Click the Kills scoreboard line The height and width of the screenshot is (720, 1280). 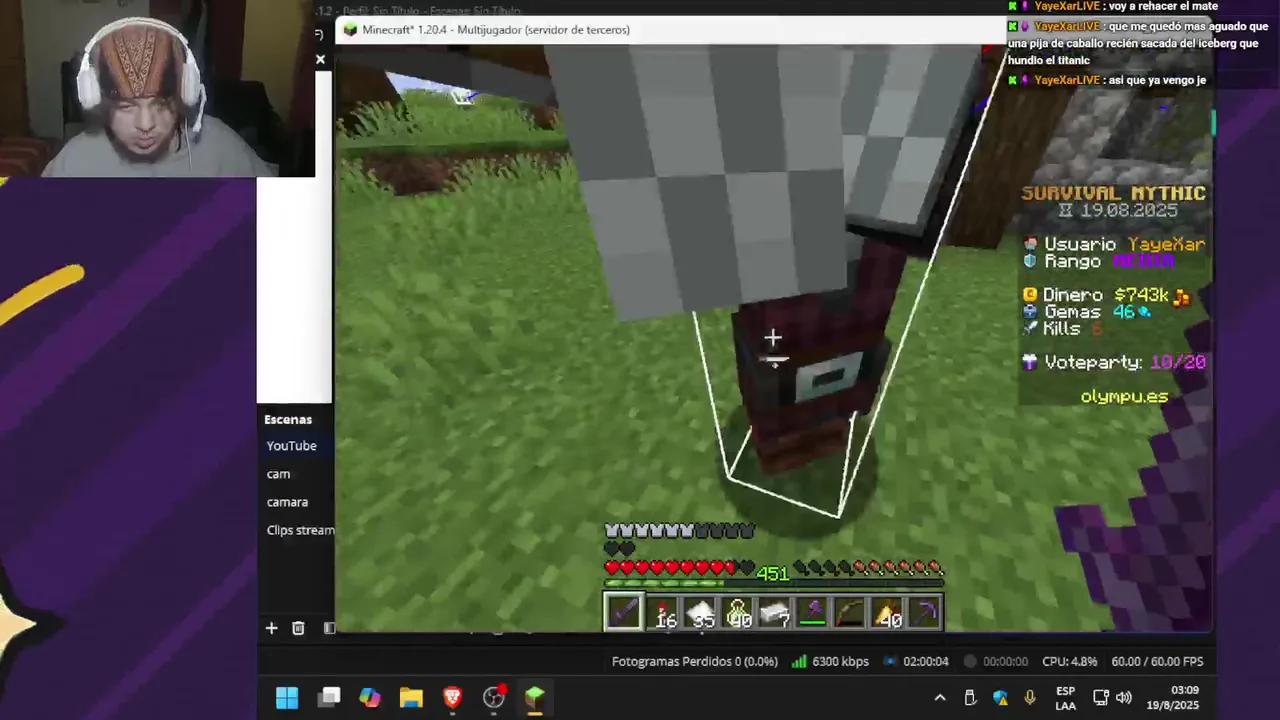[1063, 329]
